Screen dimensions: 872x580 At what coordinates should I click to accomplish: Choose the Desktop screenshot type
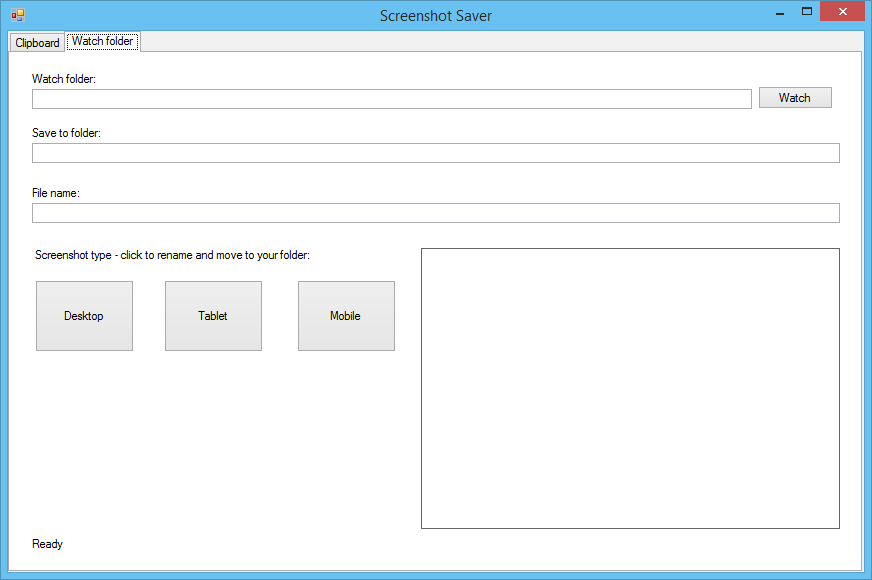click(85, 316)
